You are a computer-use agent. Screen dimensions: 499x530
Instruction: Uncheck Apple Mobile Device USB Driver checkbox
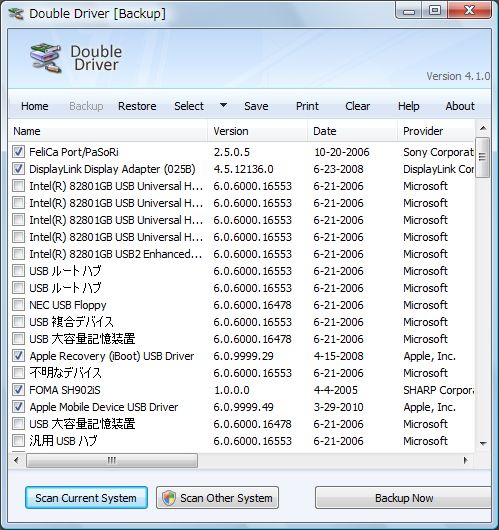coord(18,407)
